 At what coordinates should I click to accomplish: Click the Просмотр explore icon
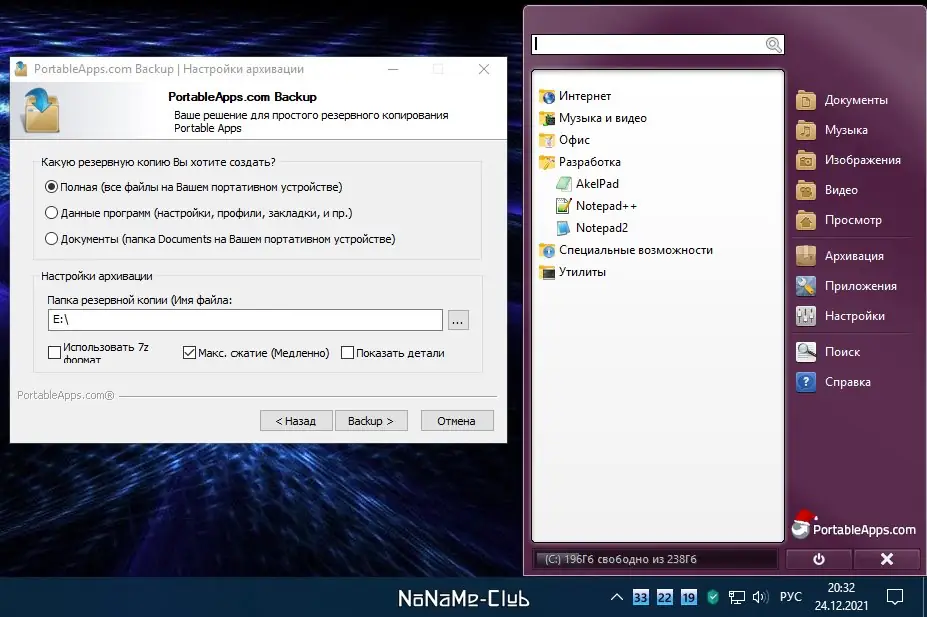805,220
